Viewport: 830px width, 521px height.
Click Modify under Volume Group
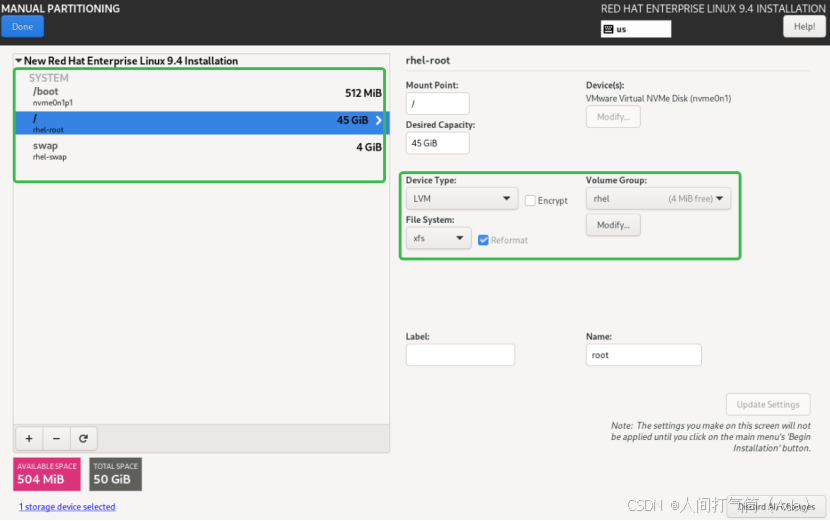coord(613,225)
